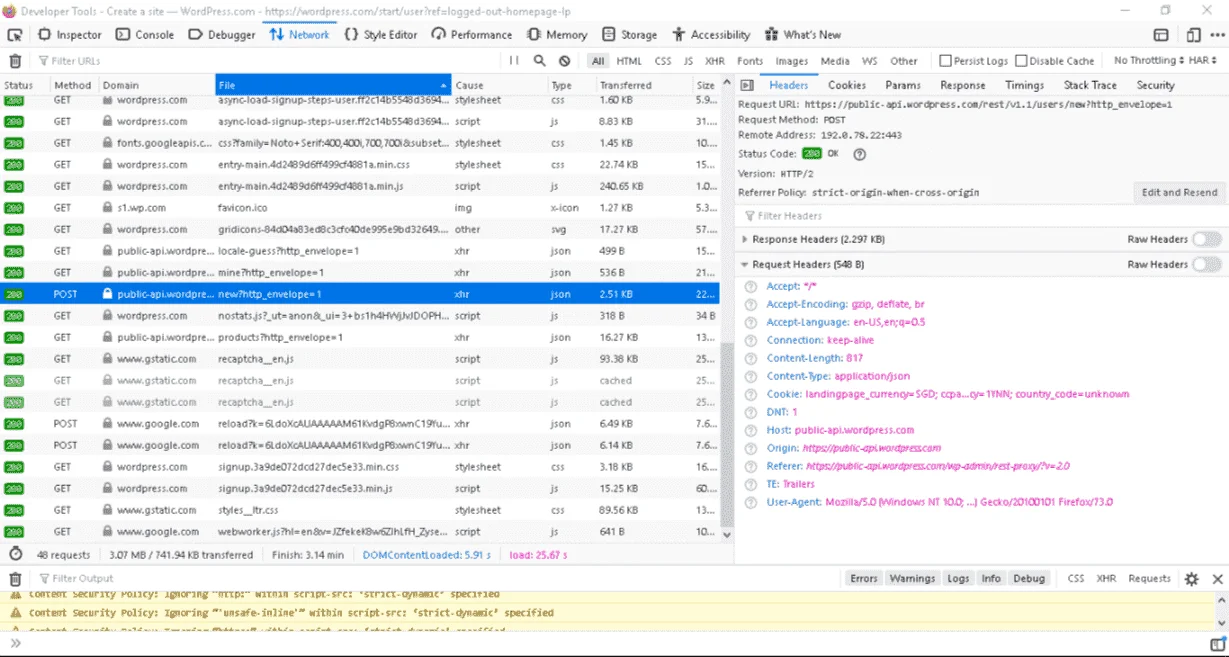Open help icon beside Cookie header
This screenshot has width=1229, height=657.
pyautogui.click(x=751, y=394)
